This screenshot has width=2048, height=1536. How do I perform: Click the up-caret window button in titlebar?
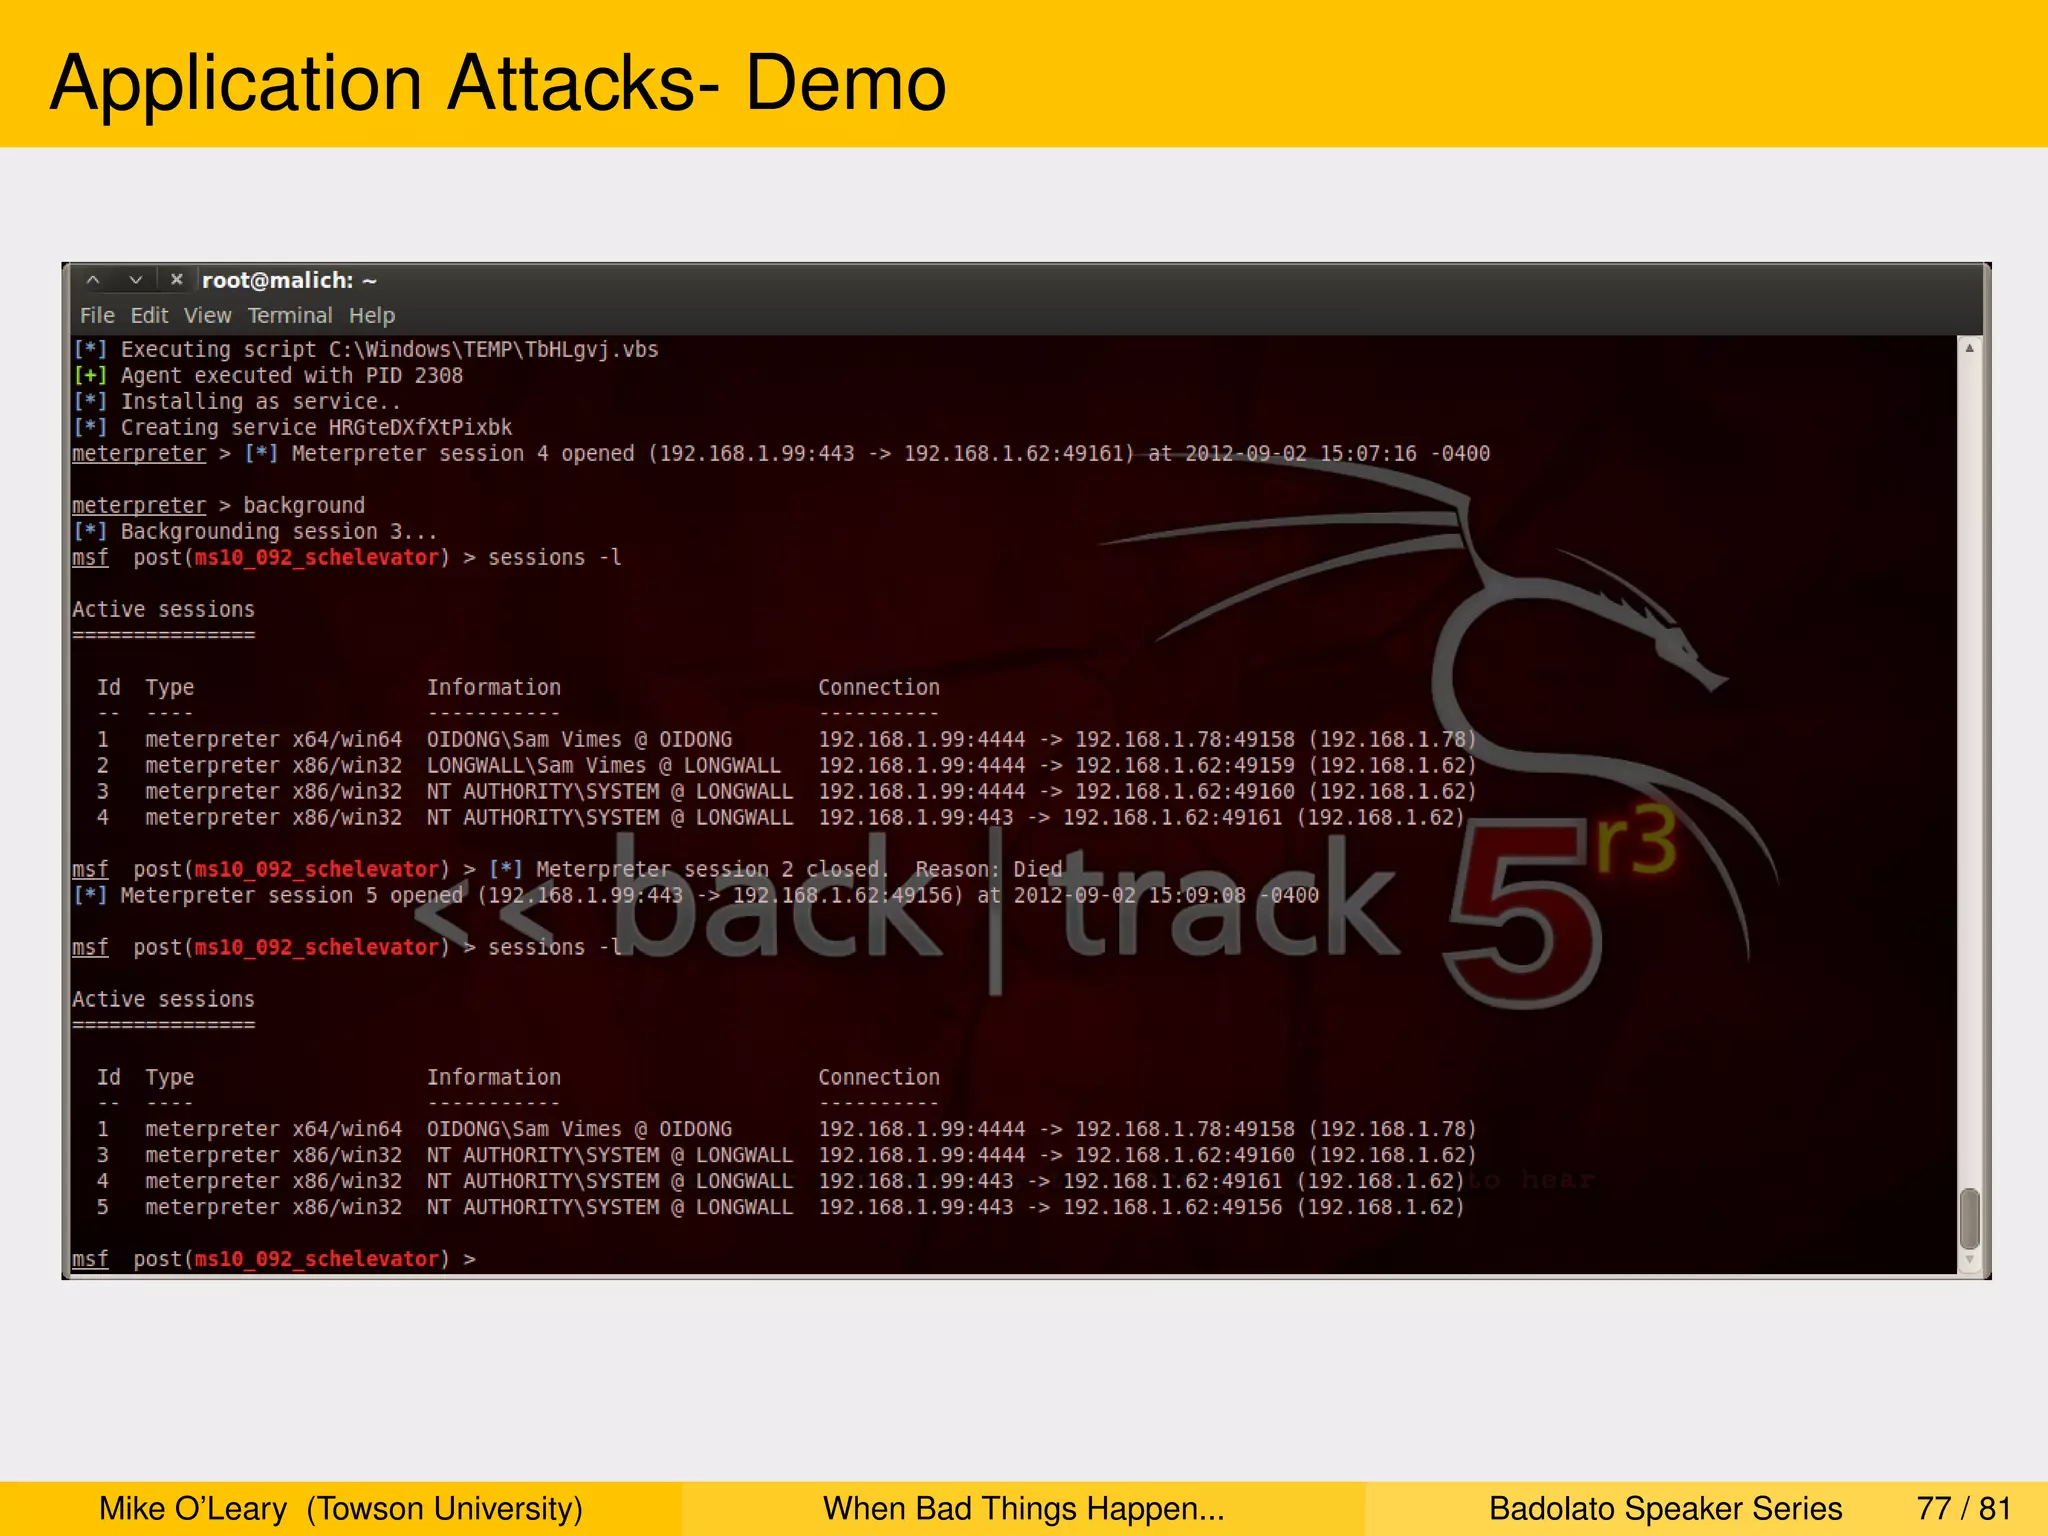pyautogui.click(x=93, y=280)
